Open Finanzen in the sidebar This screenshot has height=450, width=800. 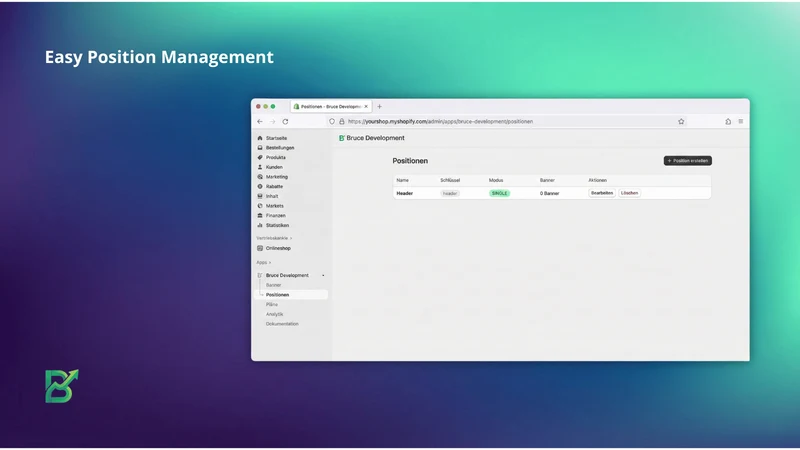276,215
